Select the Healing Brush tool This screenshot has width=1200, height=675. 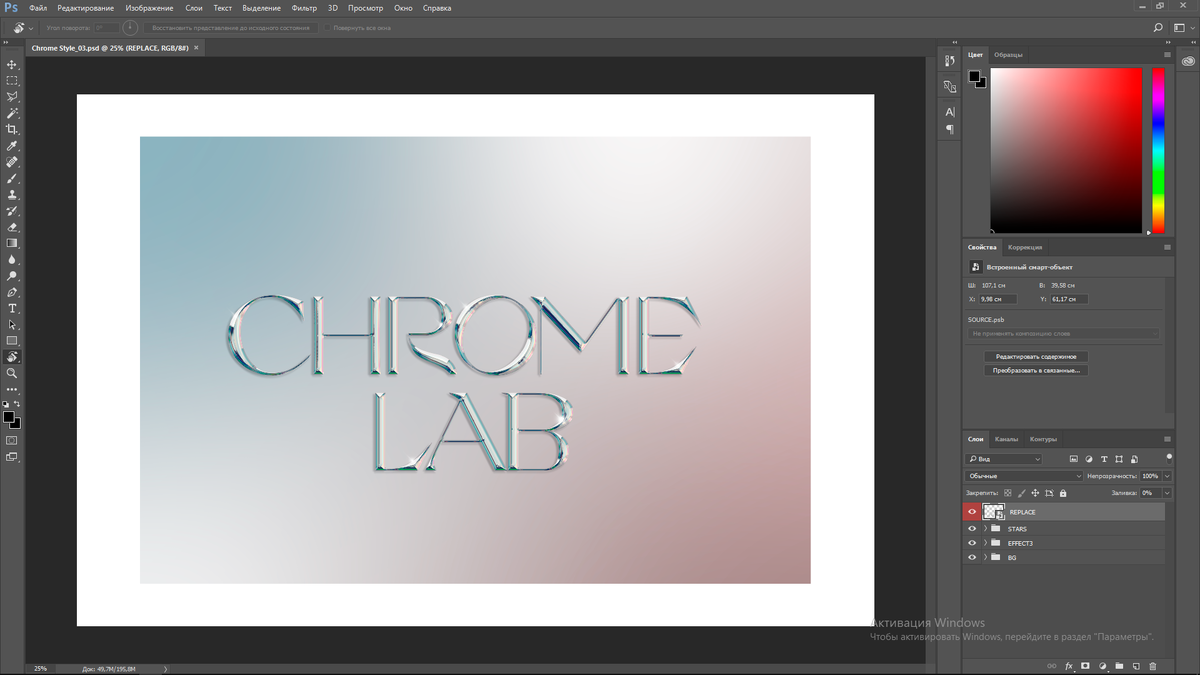tap(12, 162)
